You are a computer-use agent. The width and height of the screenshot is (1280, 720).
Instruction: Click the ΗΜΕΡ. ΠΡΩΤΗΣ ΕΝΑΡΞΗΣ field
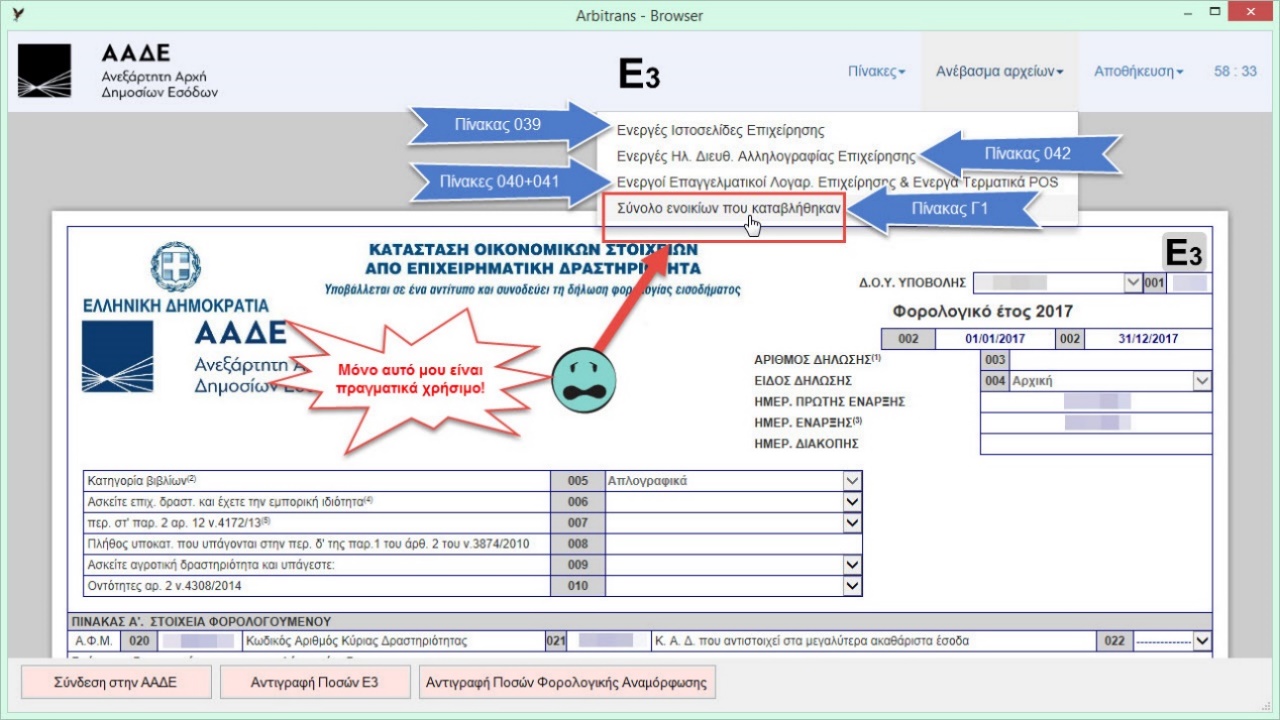click(x=1096, y=402)
